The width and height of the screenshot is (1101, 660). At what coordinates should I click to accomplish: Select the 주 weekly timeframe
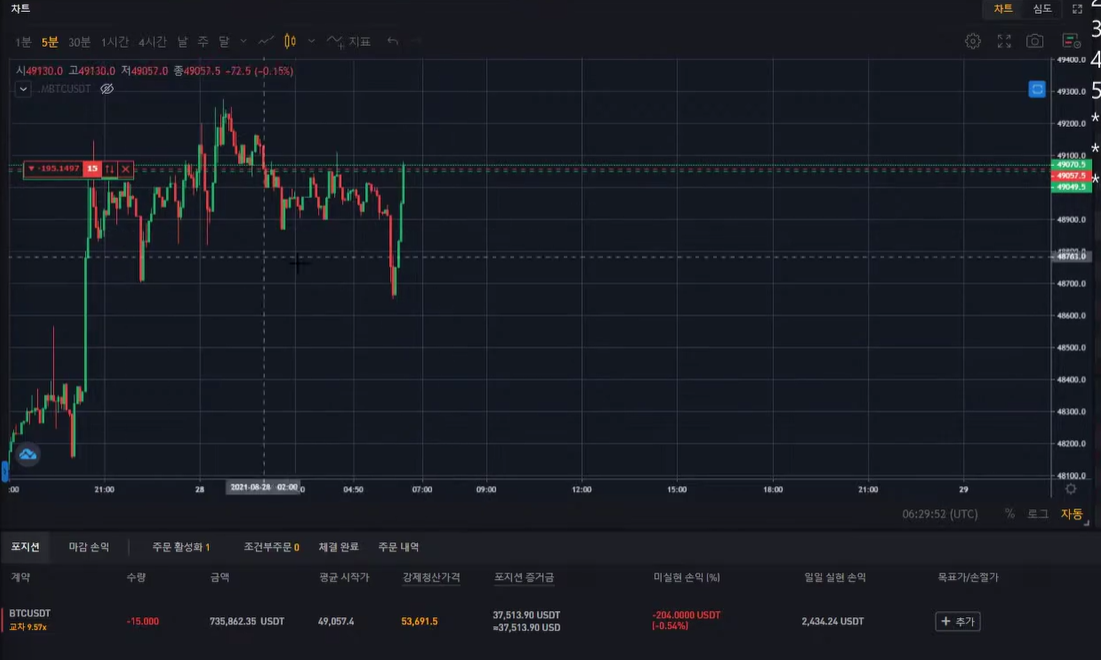coord(203,42)
